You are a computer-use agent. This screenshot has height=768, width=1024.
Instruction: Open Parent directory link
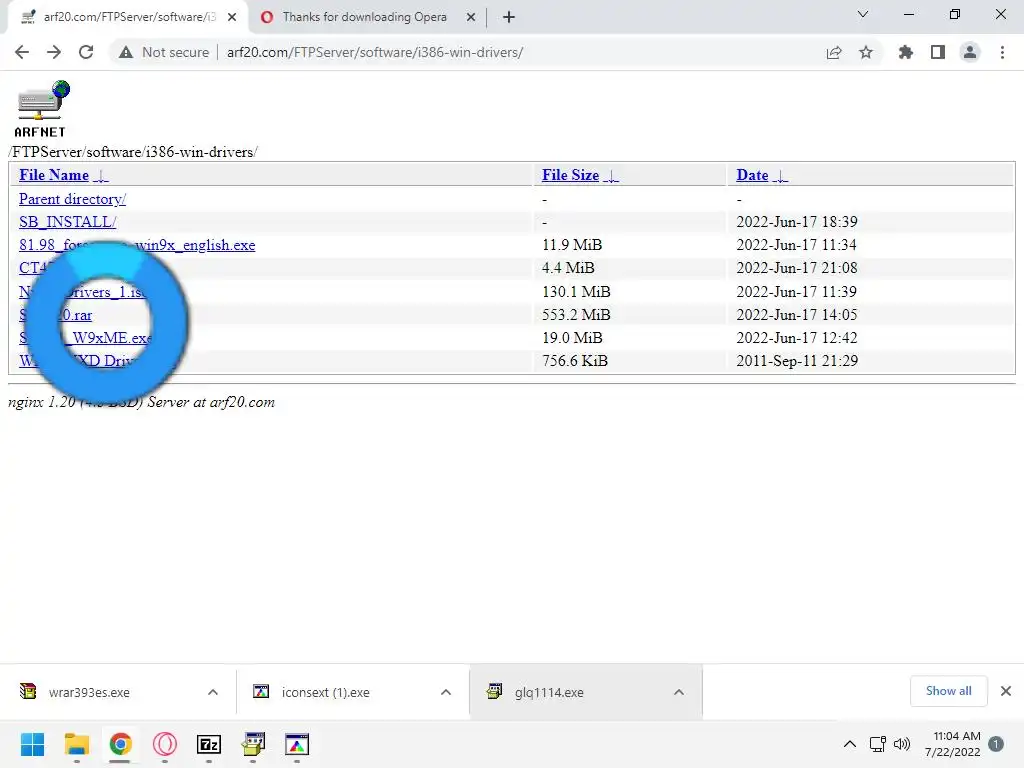click(72, 199)
